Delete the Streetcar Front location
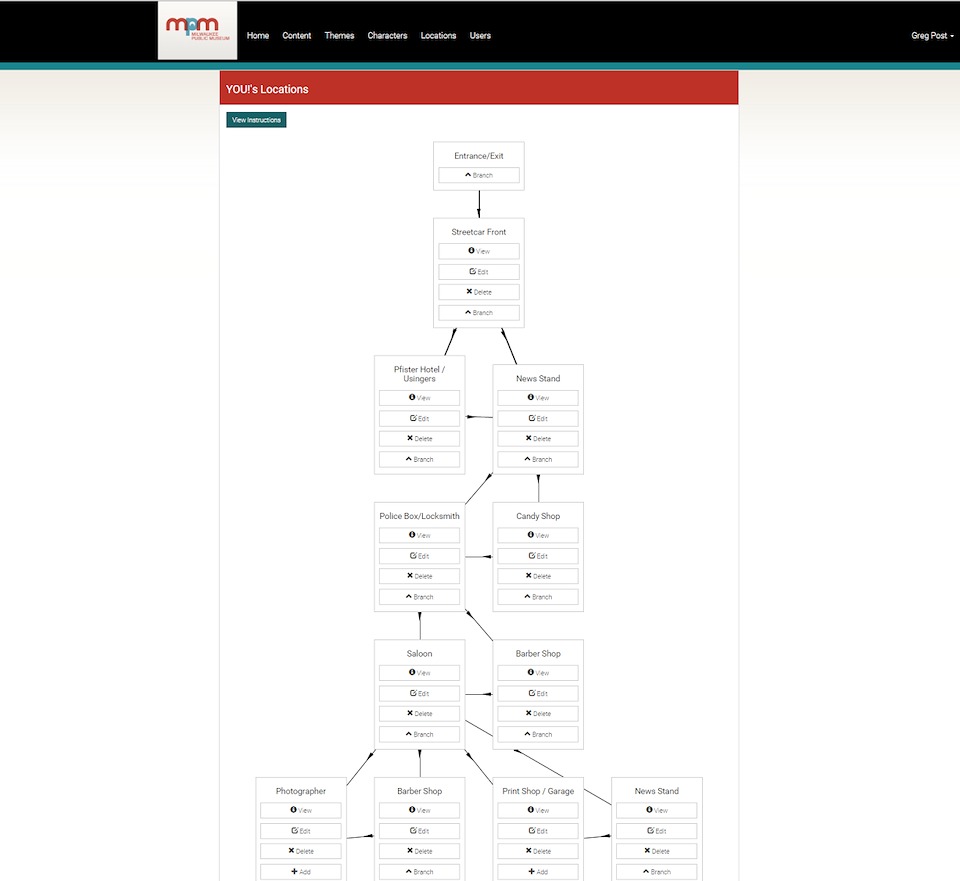 (479, 292)
